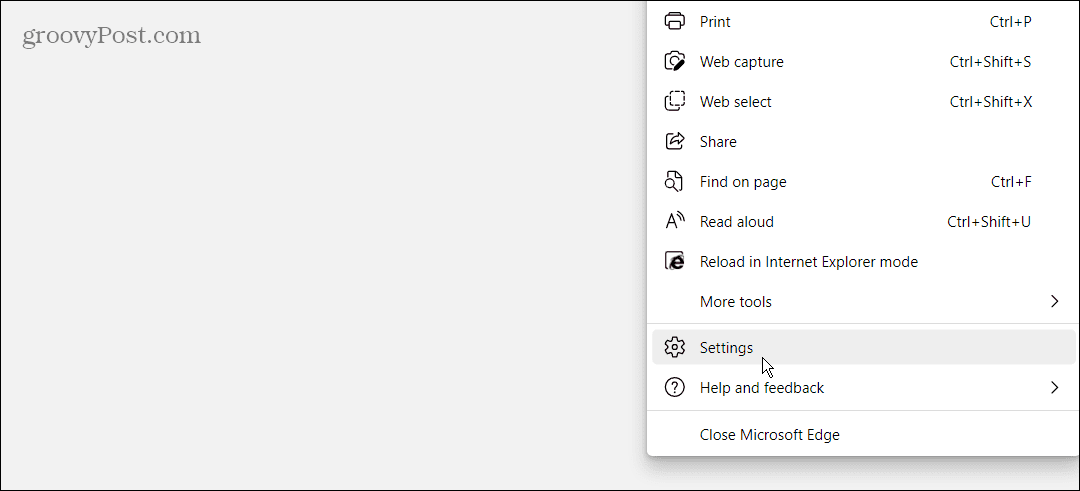Click the Settings gear icon
The width and height of the screenshot is (1080, 491).
pyautogui.click(x=674, y=347)
